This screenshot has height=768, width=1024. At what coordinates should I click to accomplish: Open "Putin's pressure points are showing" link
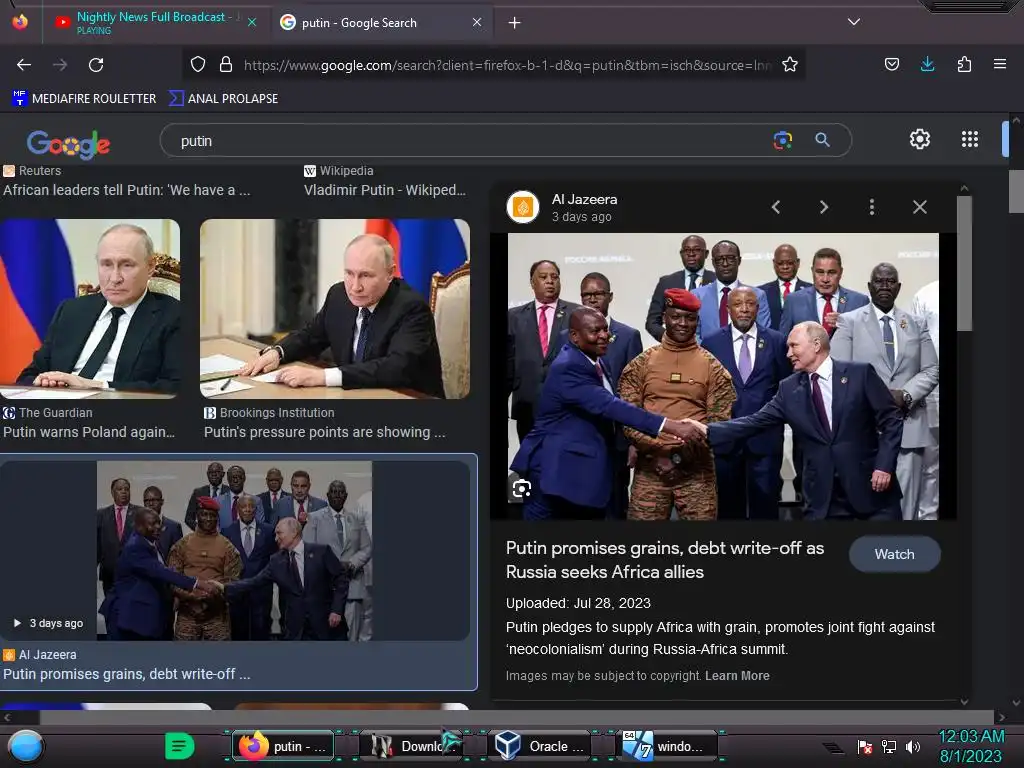pyautogui.click(x=325, y=432)
